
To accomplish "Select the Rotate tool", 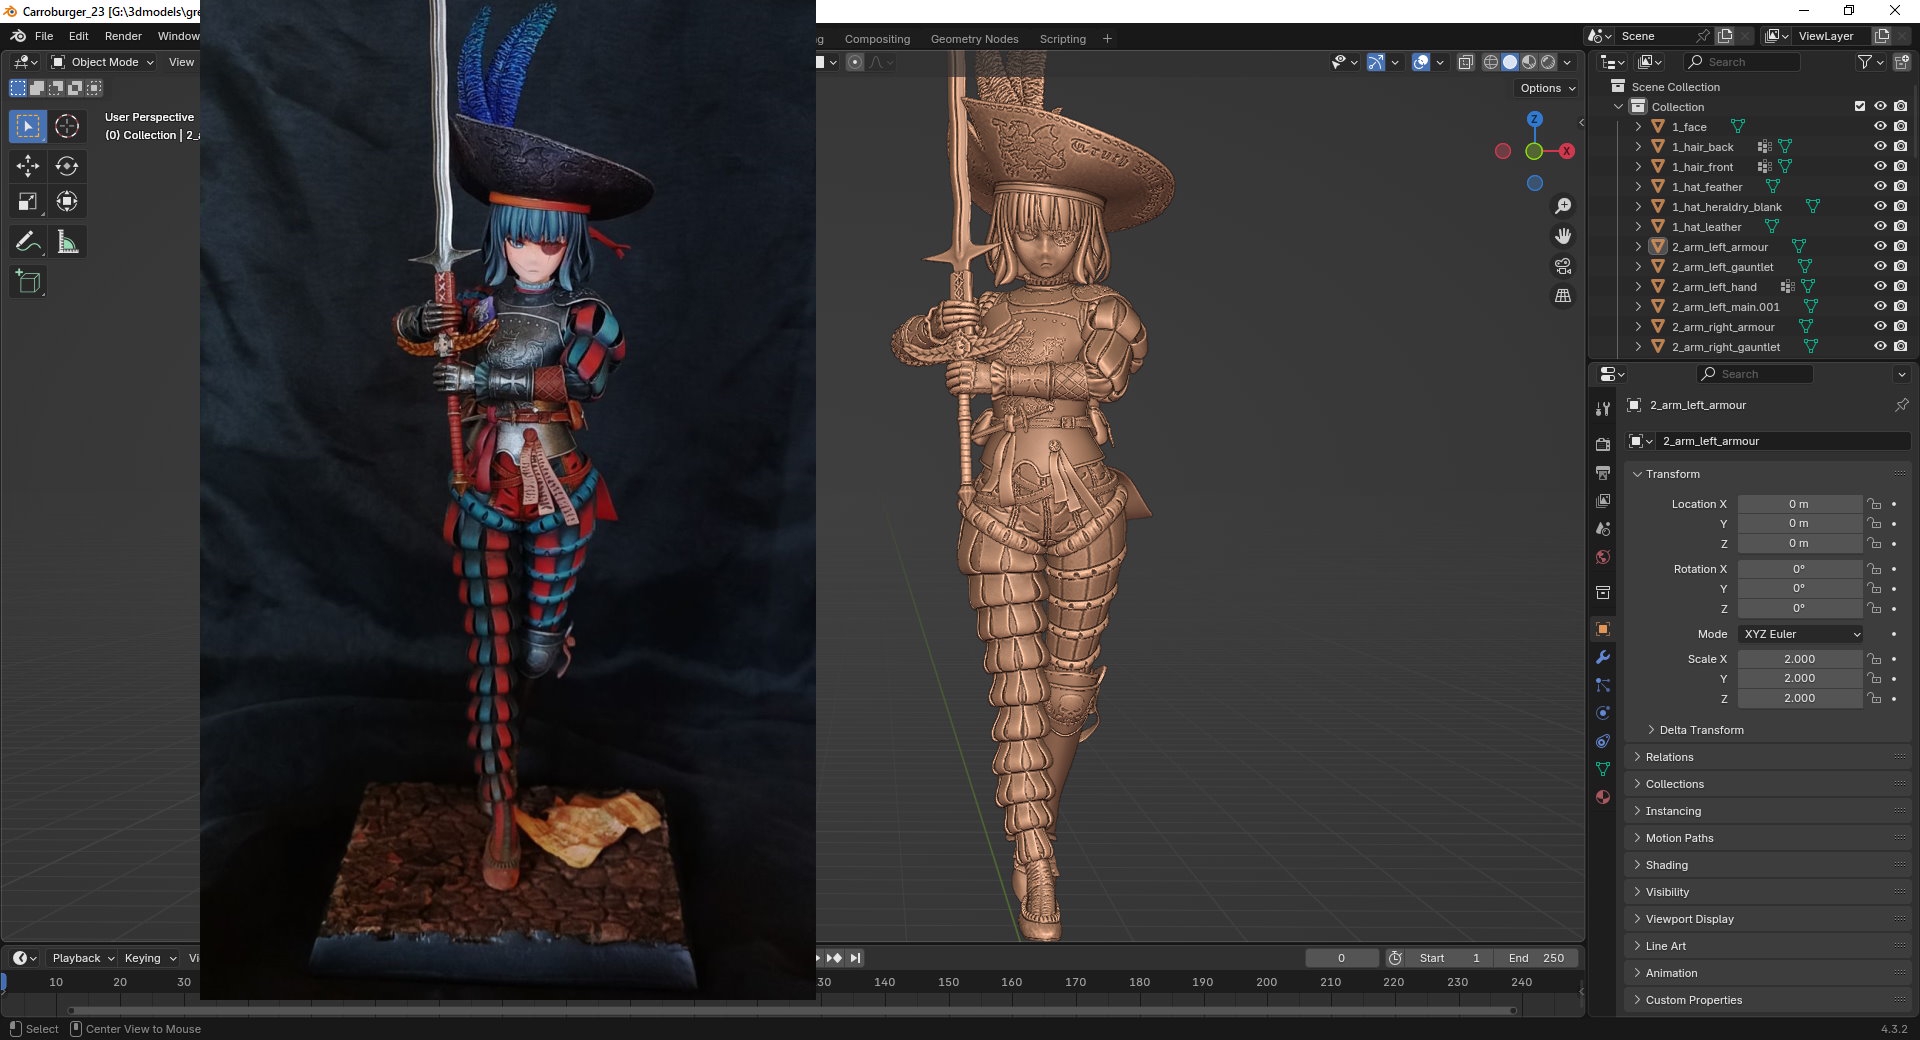I will point(67,166).
